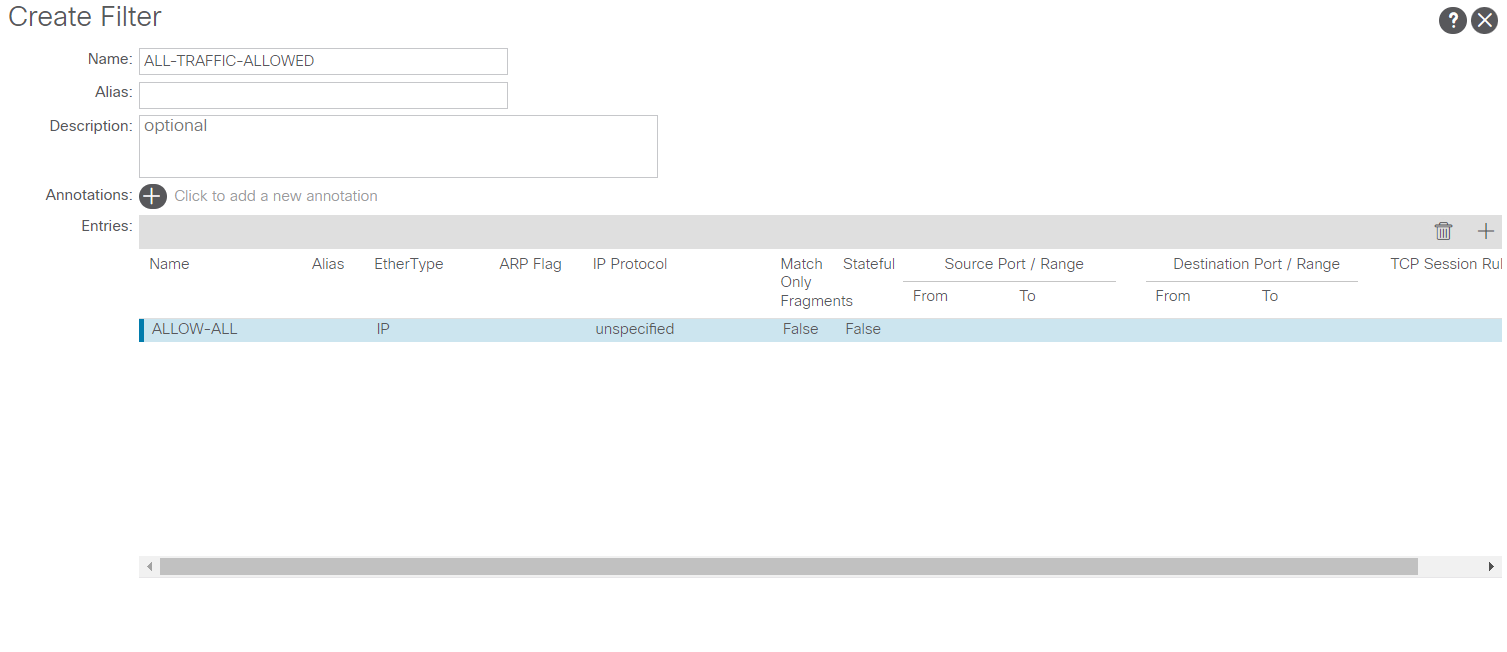
Task: Click the Alias column header in Entries
Action: click(x=328, y=264)
